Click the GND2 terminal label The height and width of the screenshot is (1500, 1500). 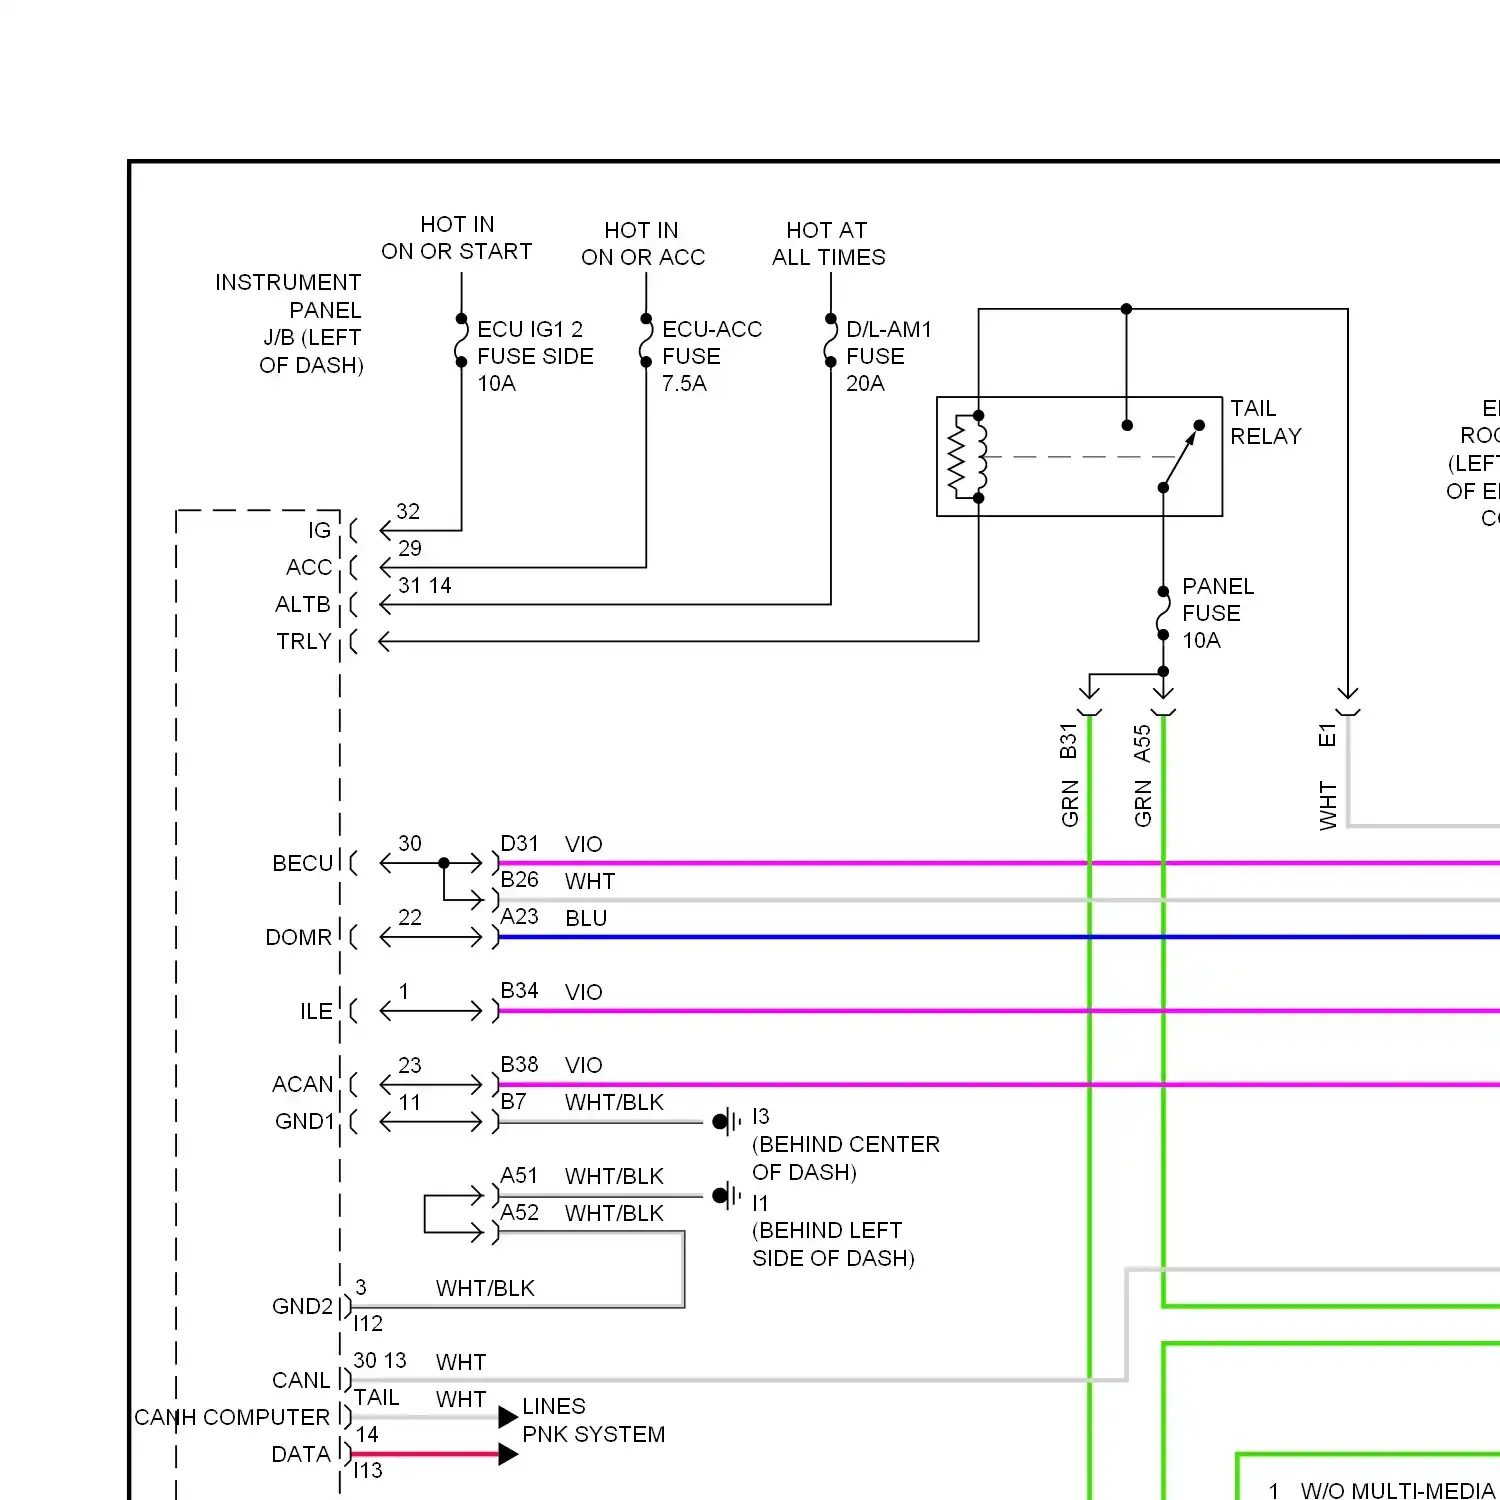point(302,1306)
